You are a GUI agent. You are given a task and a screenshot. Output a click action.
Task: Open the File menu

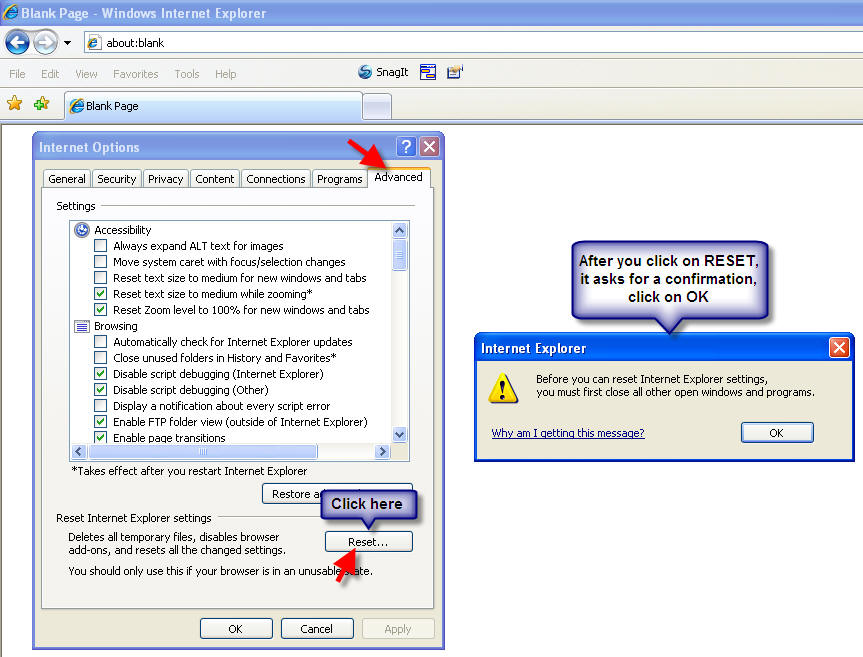click(17, 74)
